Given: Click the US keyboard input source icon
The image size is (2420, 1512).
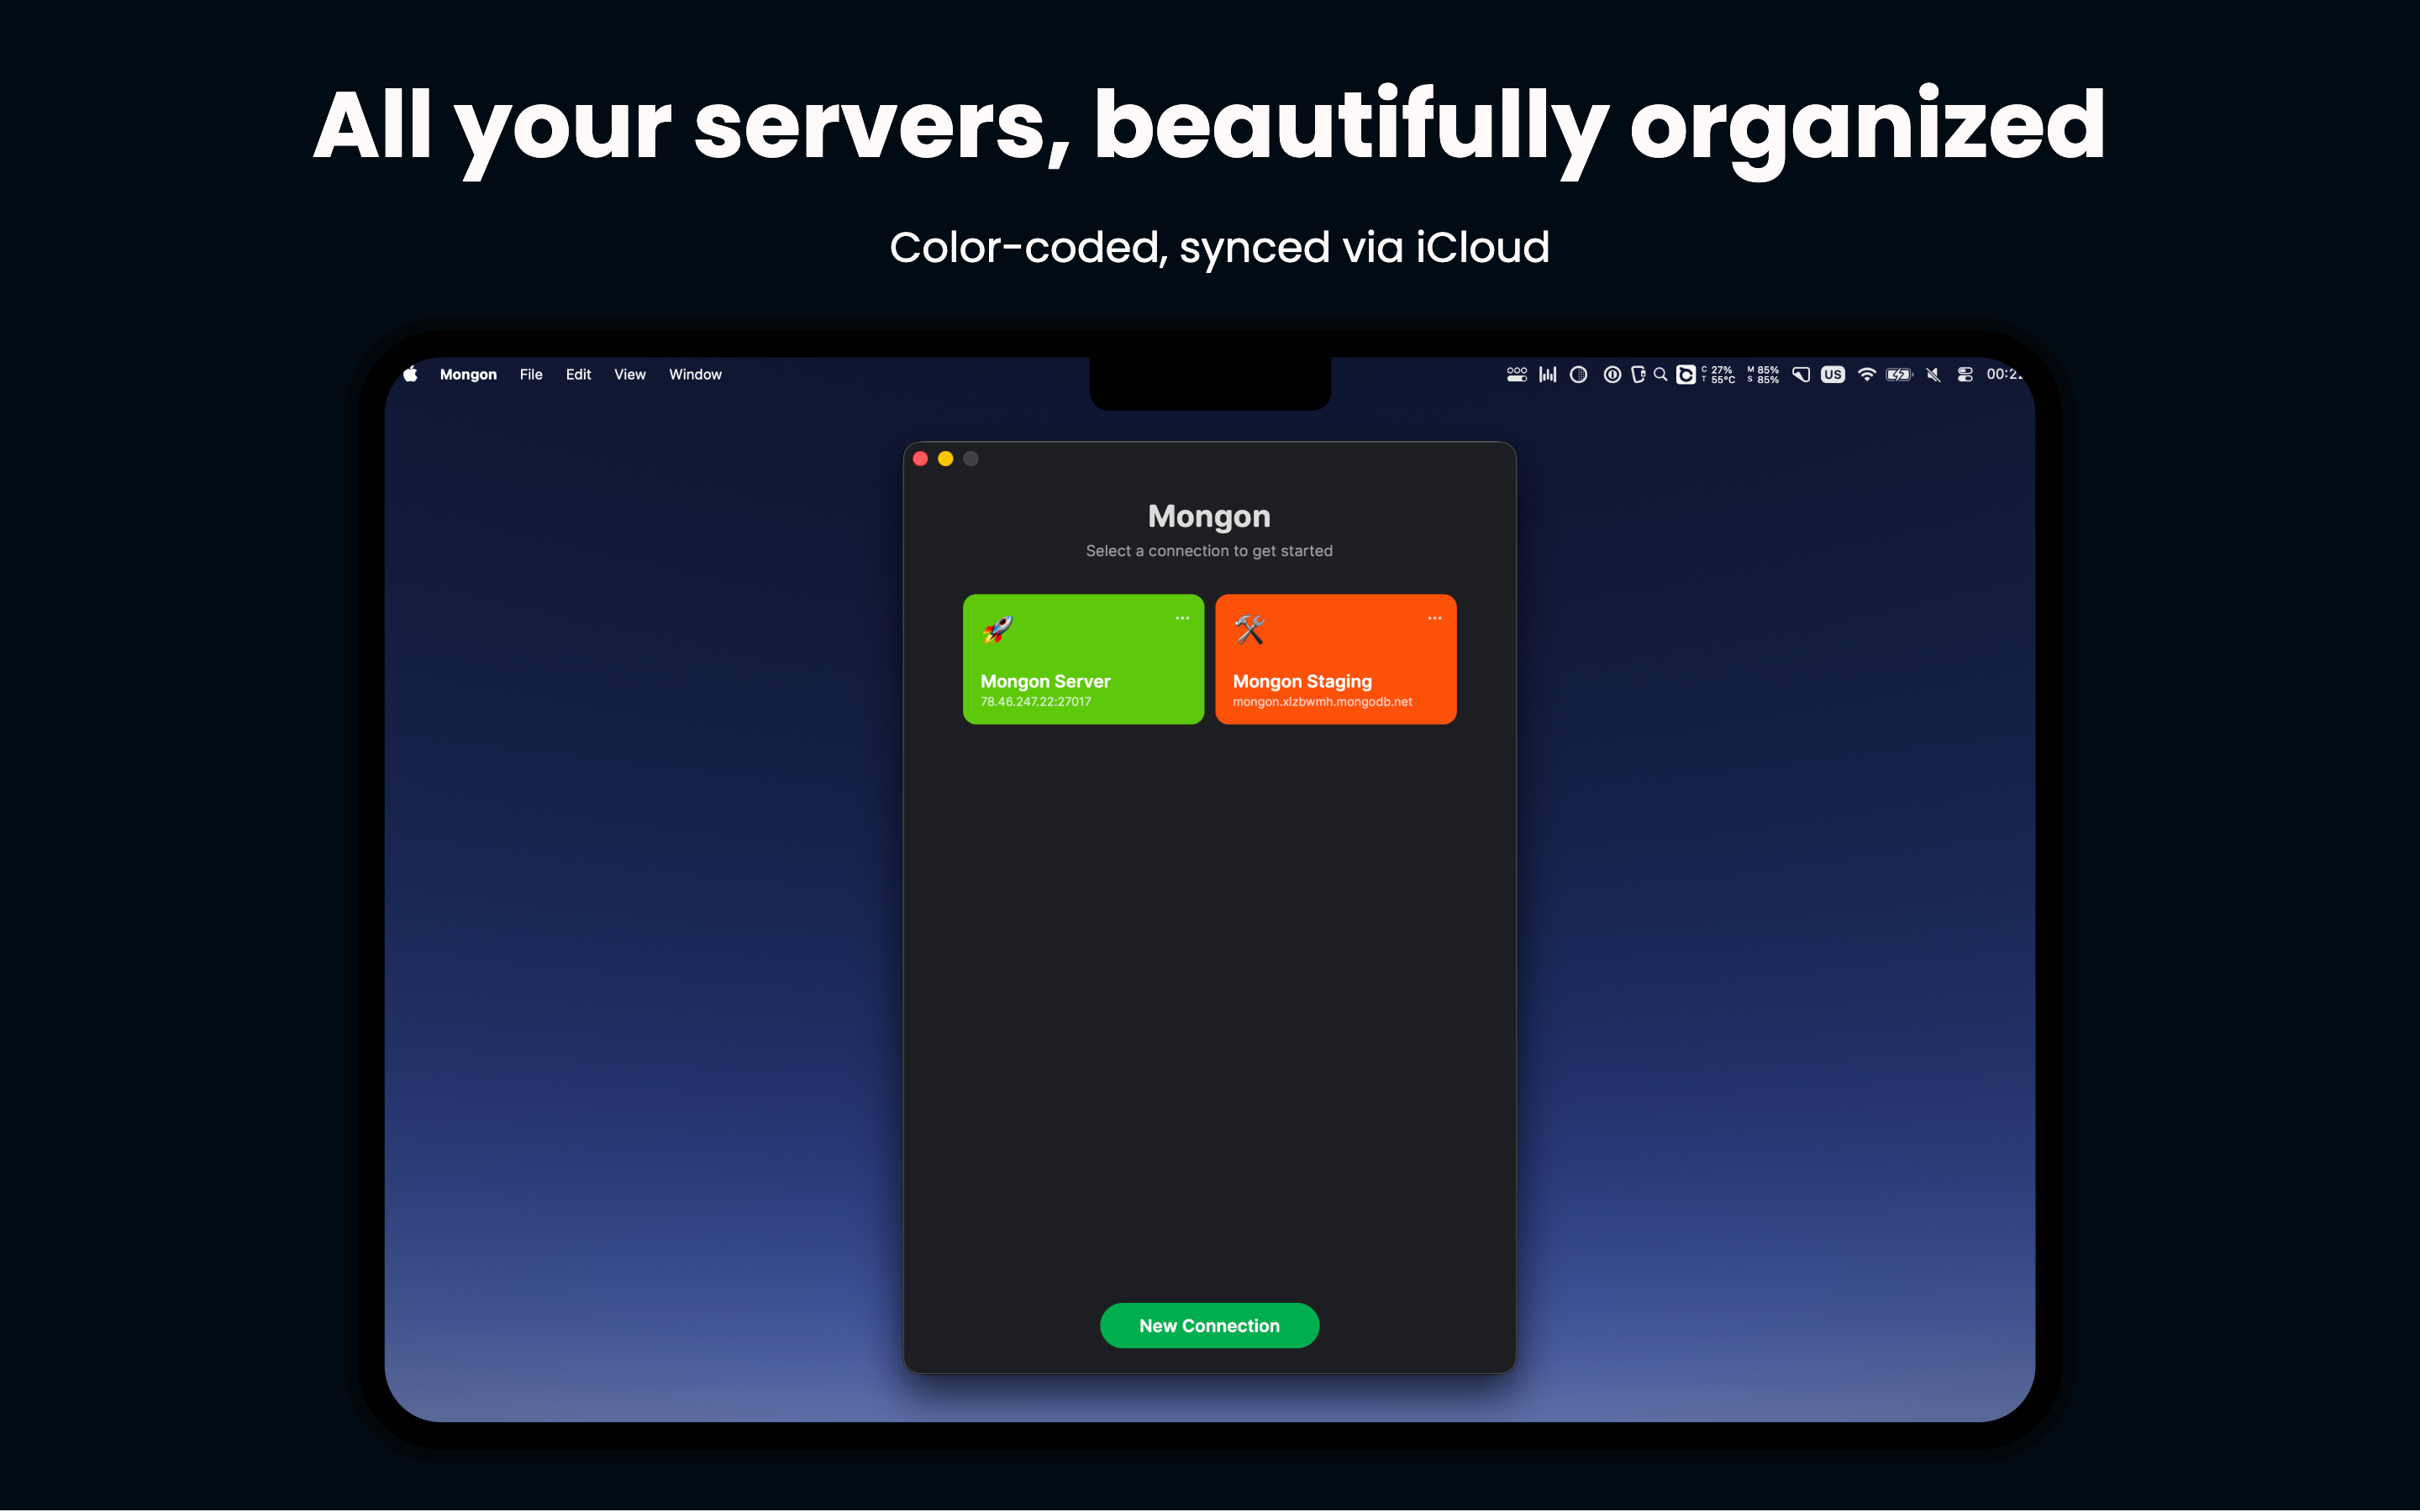Looking at the screenshot, I should (x=1832, y=374).
